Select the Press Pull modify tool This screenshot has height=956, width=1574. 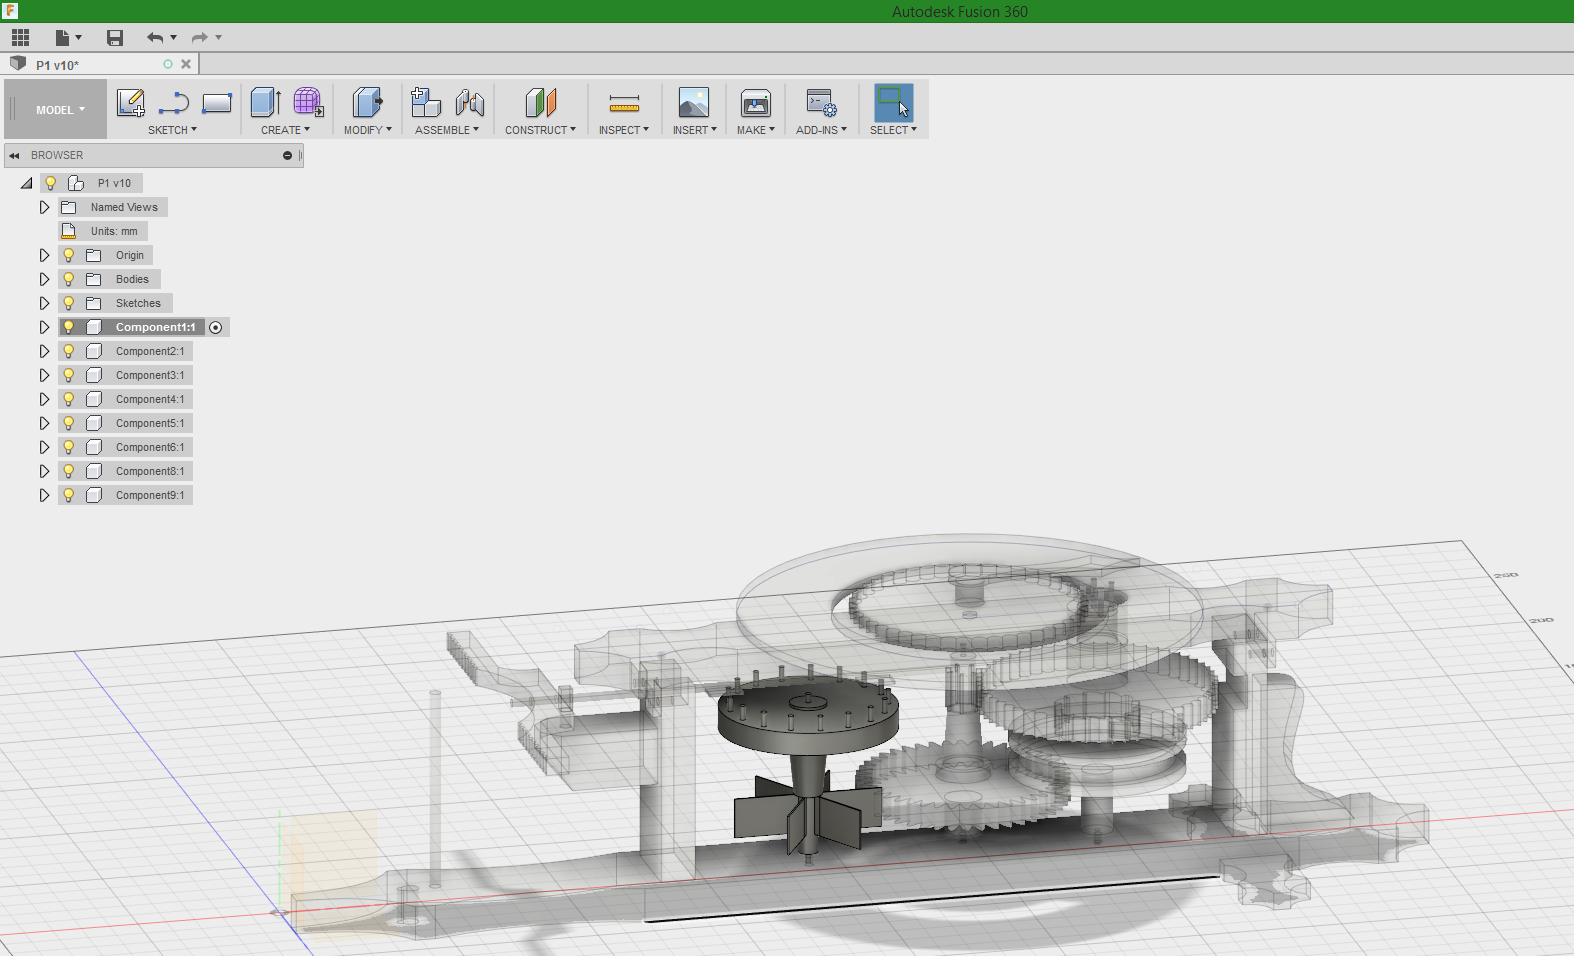368,102
